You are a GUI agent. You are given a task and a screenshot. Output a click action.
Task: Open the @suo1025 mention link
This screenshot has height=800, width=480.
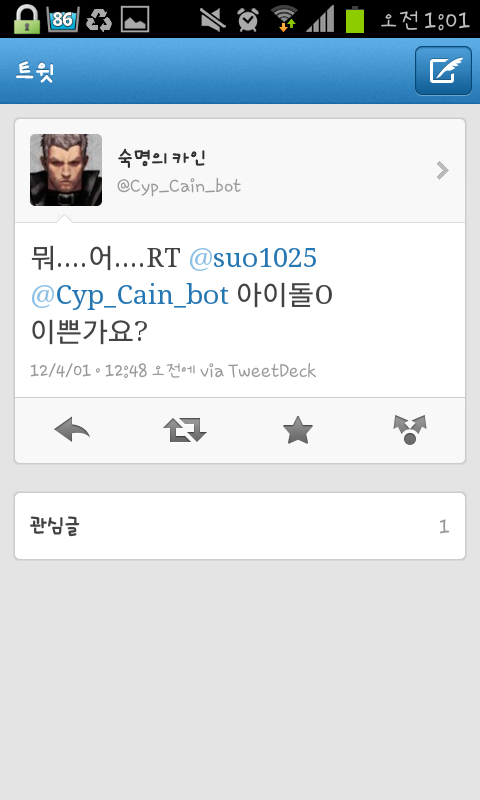(x=253, y=258)
